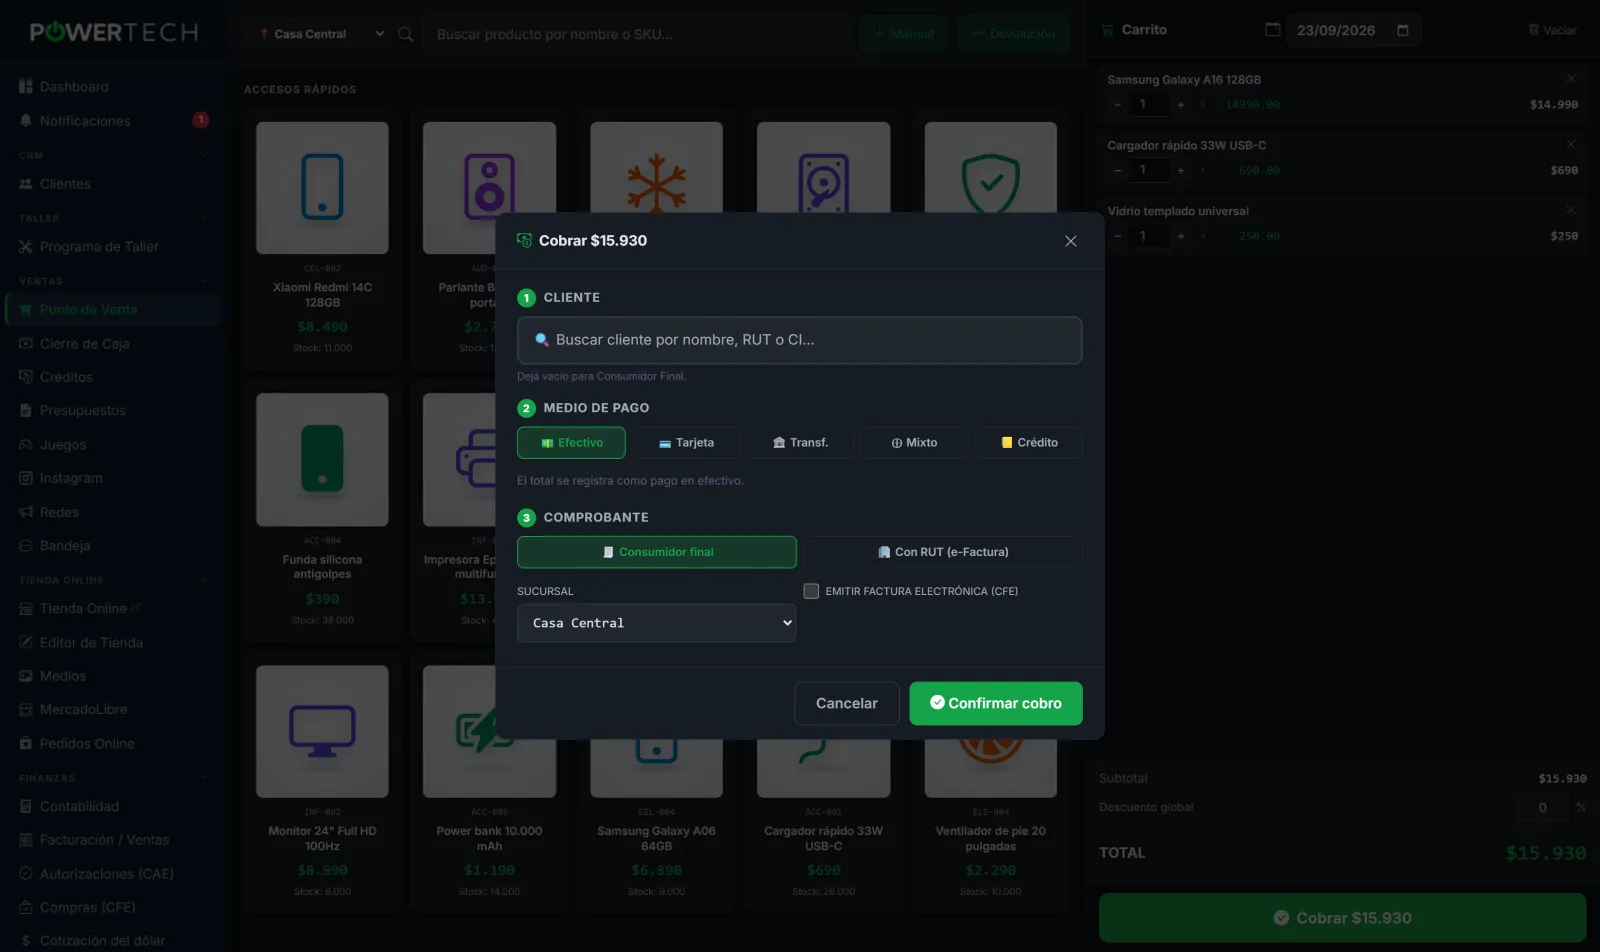Decrease quantity of Vidrio templado universal

pyautogui.click(x=1118, y=236)
